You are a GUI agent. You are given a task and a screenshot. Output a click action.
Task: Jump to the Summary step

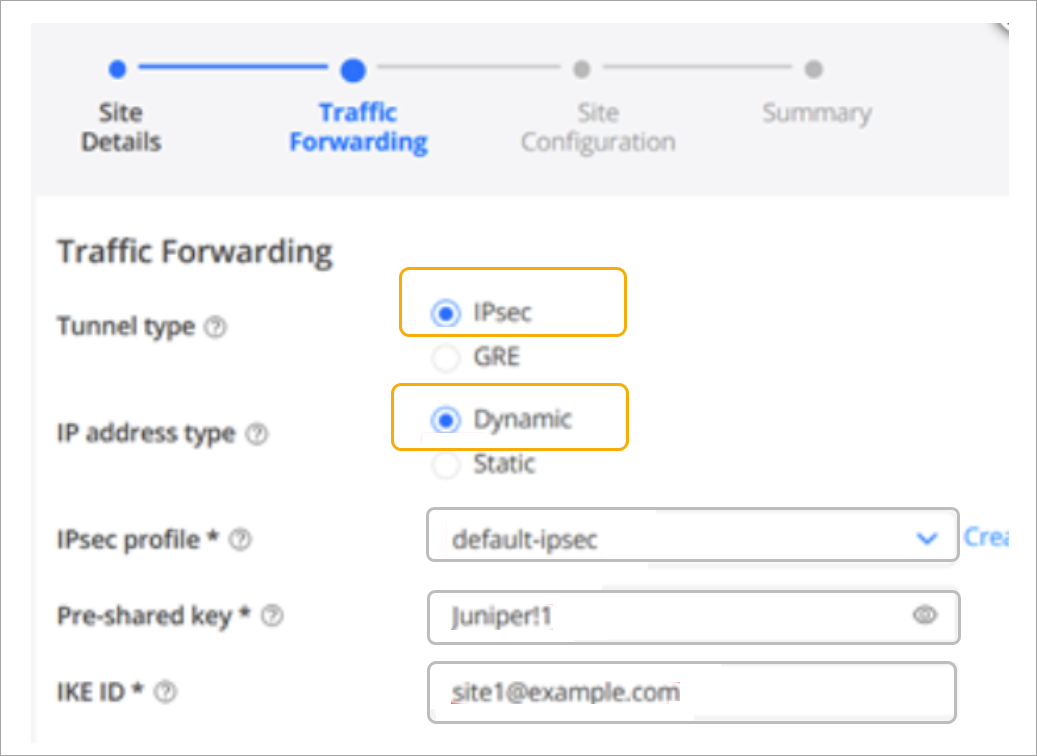[x=816, y=113]
